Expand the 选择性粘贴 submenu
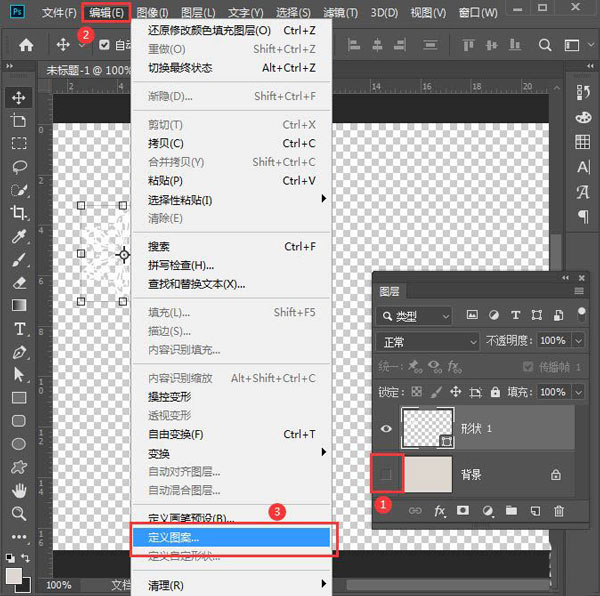This screenshot has height=596, width=600. point(231,199)
